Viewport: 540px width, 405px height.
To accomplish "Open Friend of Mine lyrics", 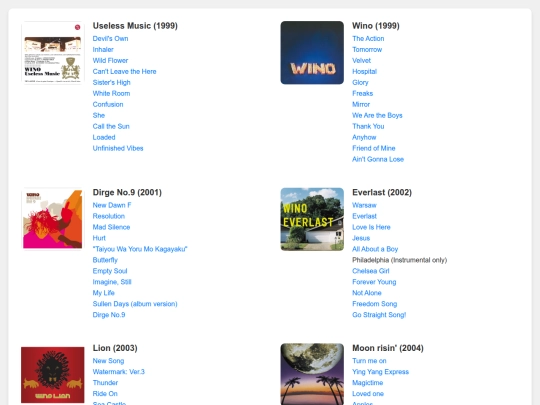I will coord(374,148).
